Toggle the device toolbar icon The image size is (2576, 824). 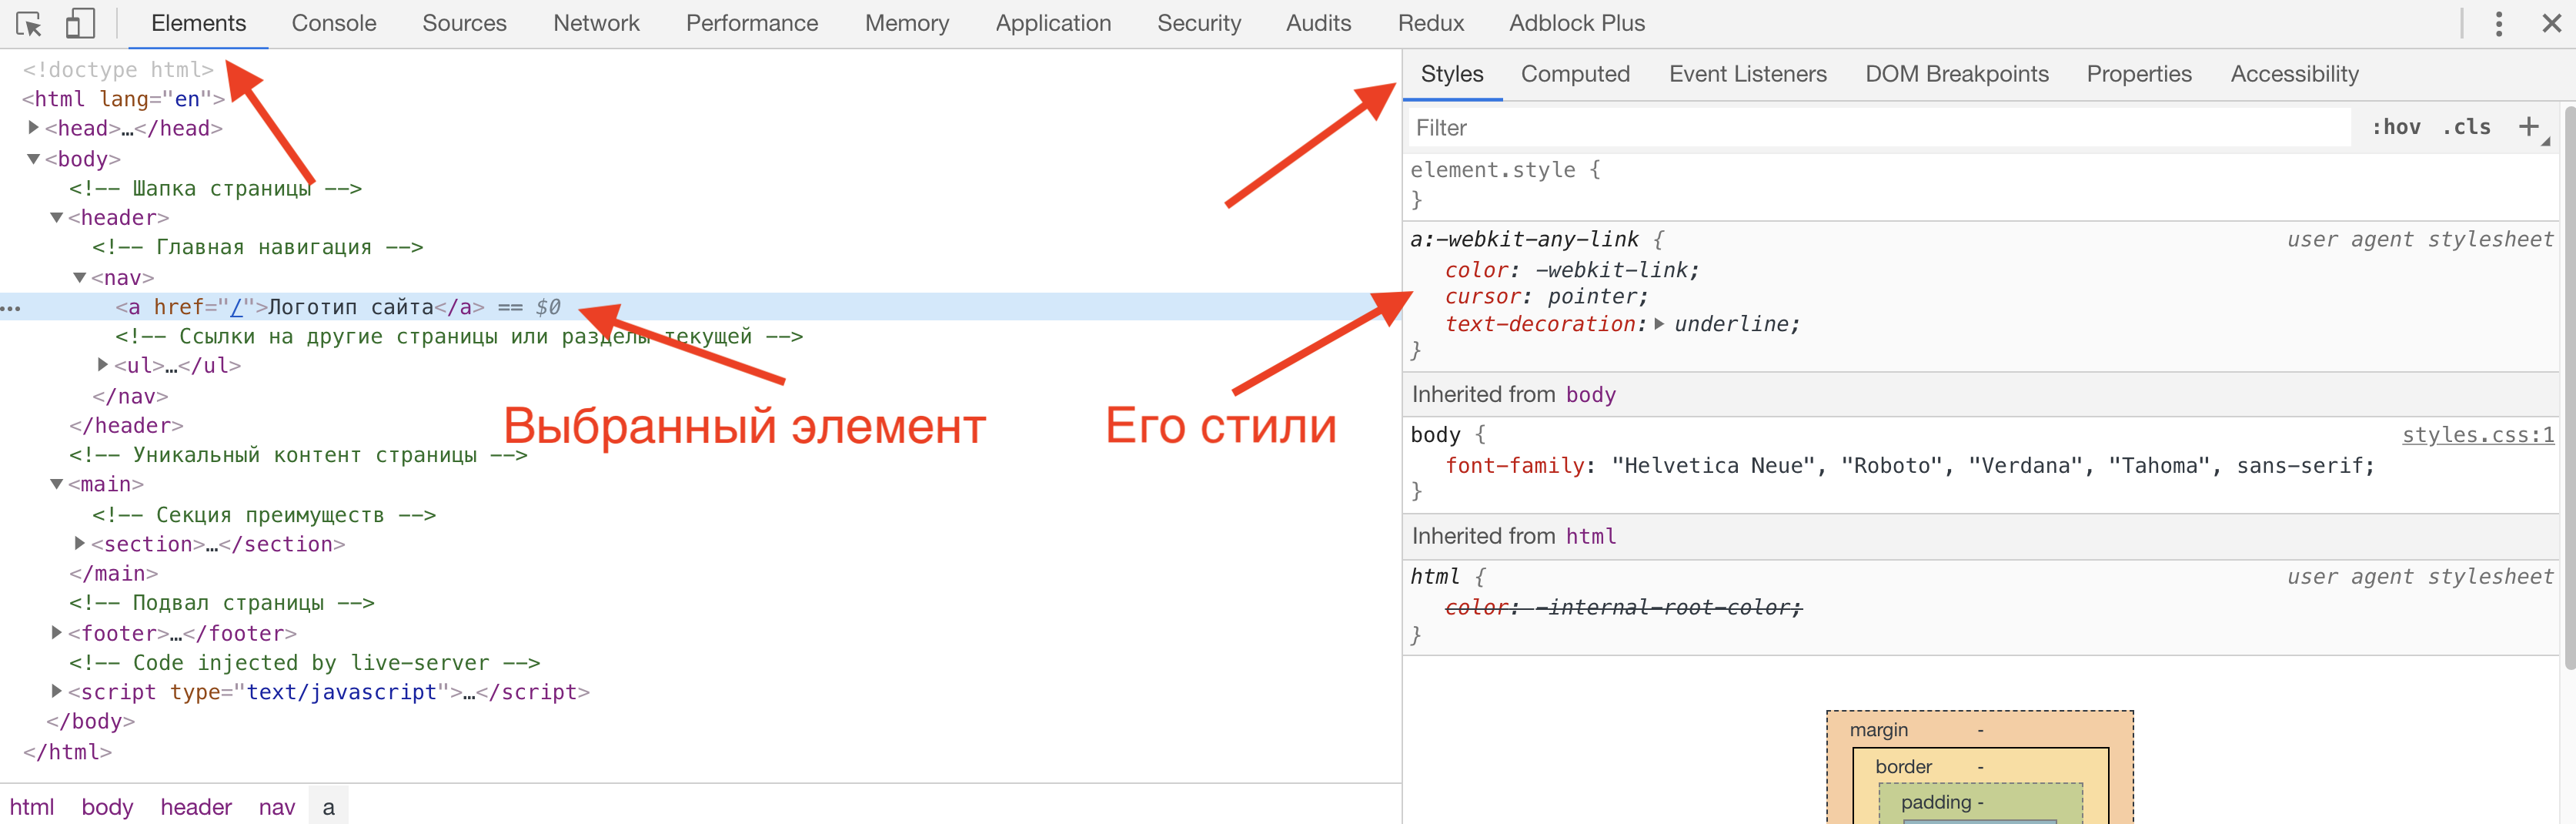click(80, 23)
